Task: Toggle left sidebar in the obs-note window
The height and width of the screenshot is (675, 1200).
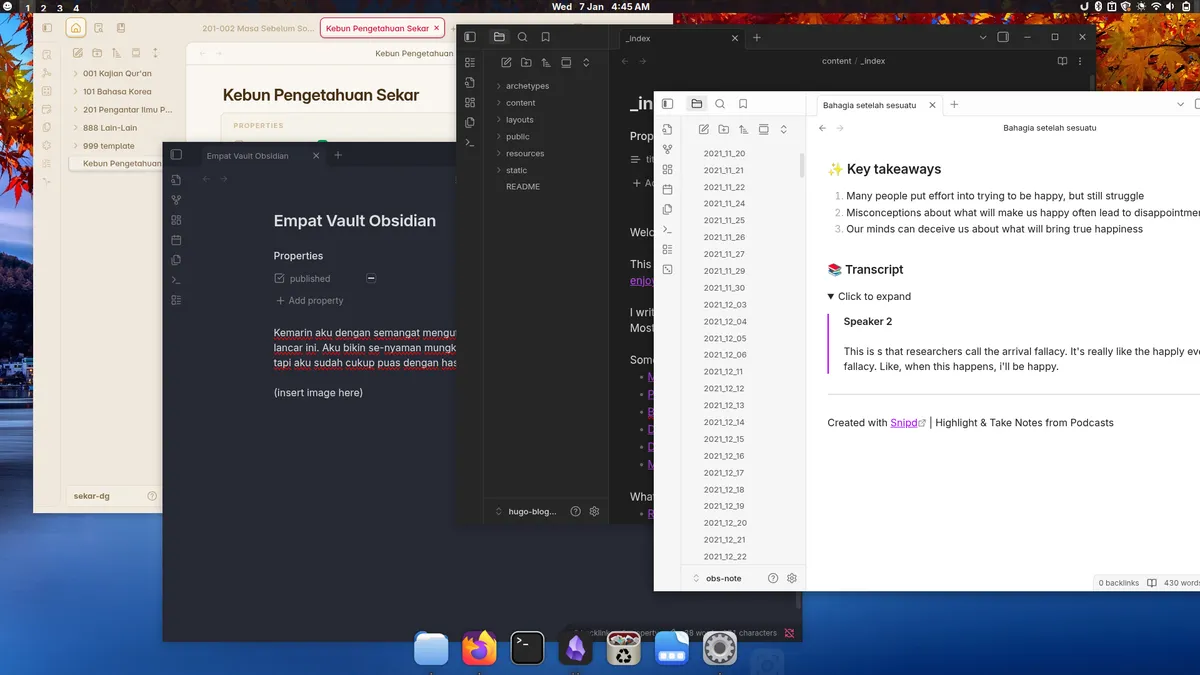Action: [668, 104]
